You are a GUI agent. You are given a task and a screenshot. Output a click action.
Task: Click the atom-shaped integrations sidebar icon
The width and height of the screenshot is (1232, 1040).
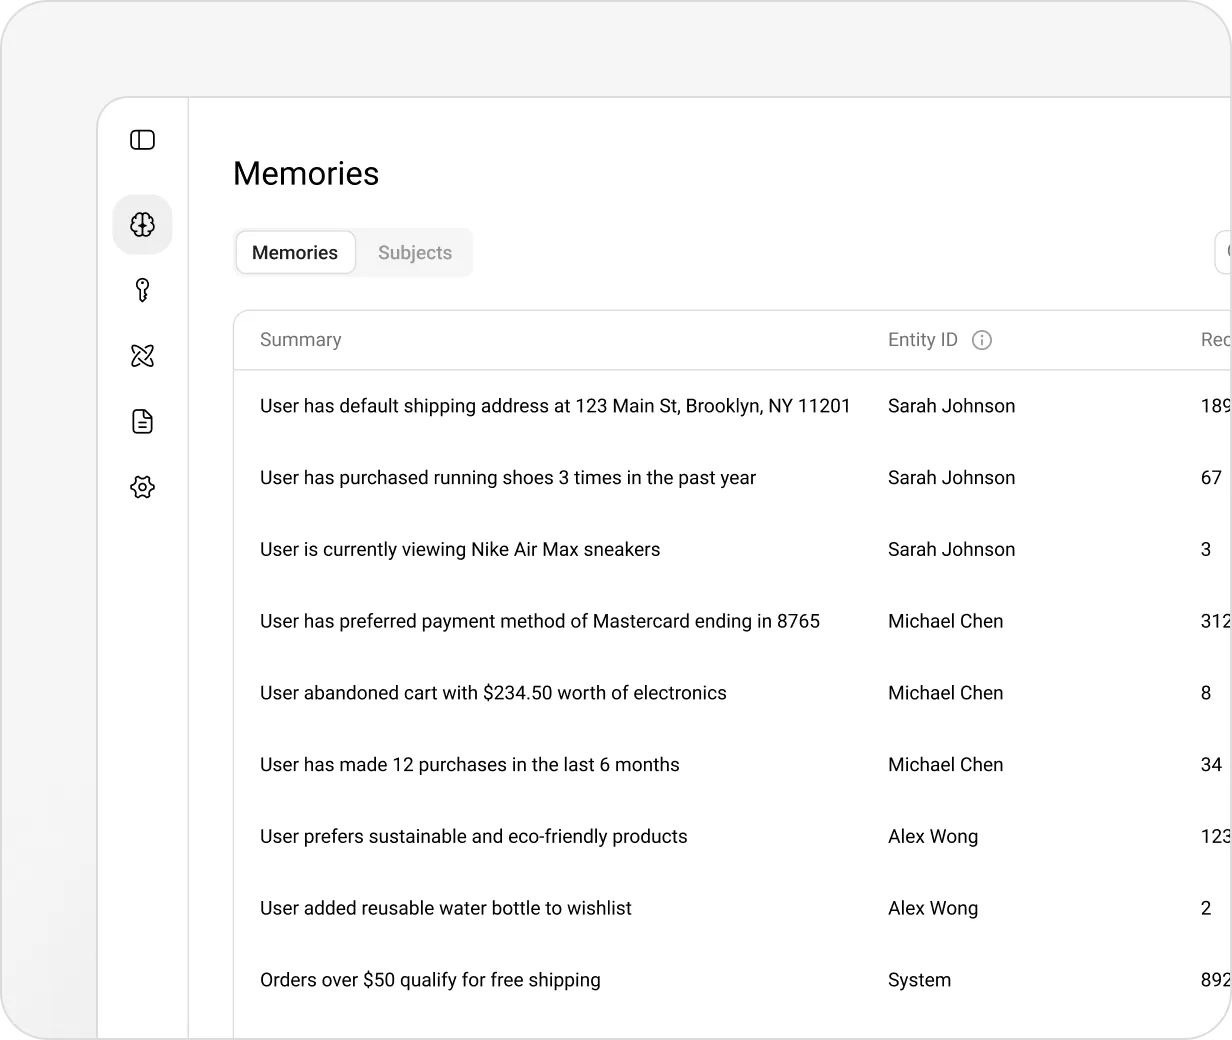(x=143, y=356)
